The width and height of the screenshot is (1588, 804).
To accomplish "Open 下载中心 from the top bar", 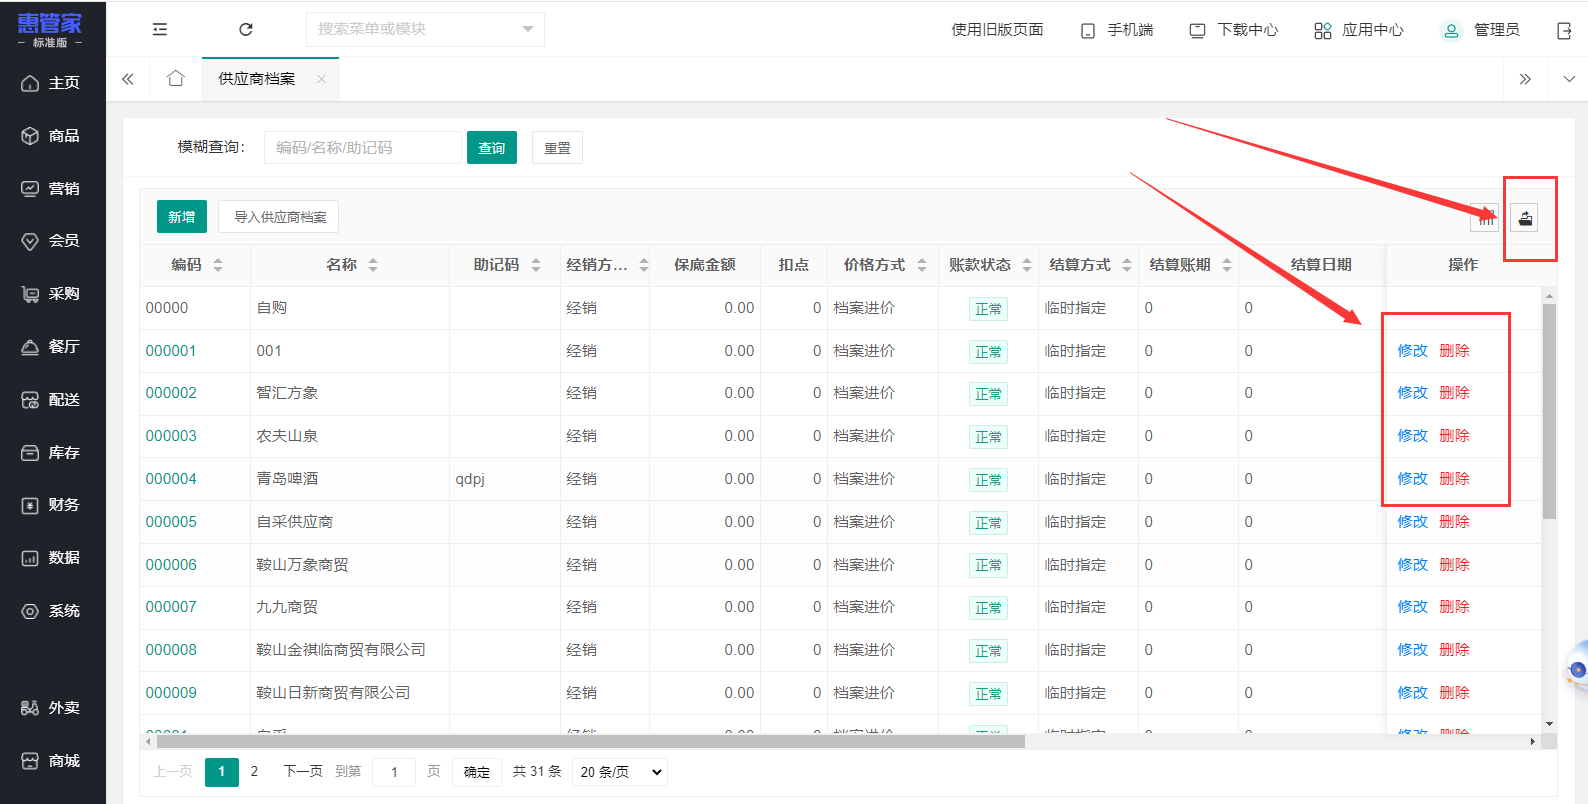I will 1234,30.
